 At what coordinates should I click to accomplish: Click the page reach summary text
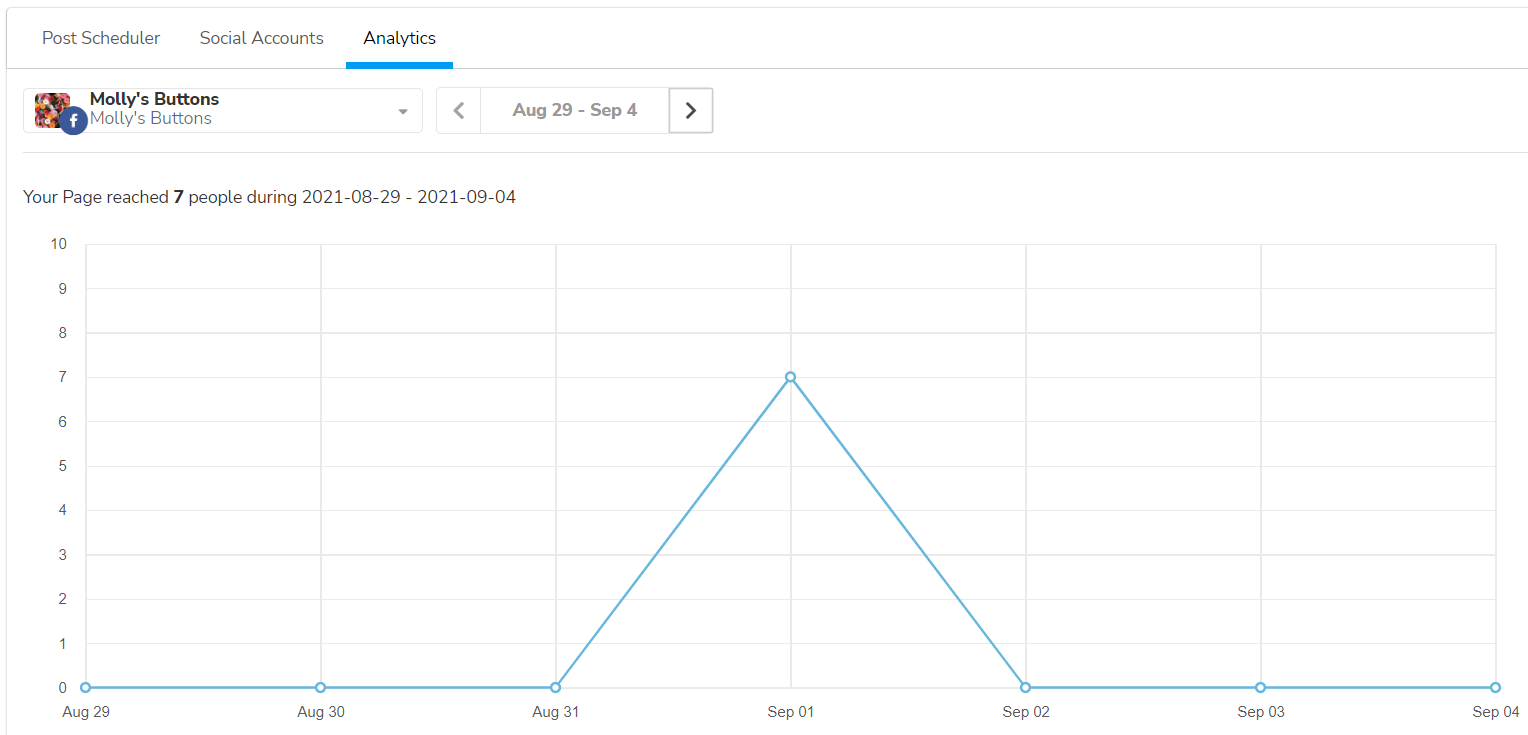[x=269, y=197]
